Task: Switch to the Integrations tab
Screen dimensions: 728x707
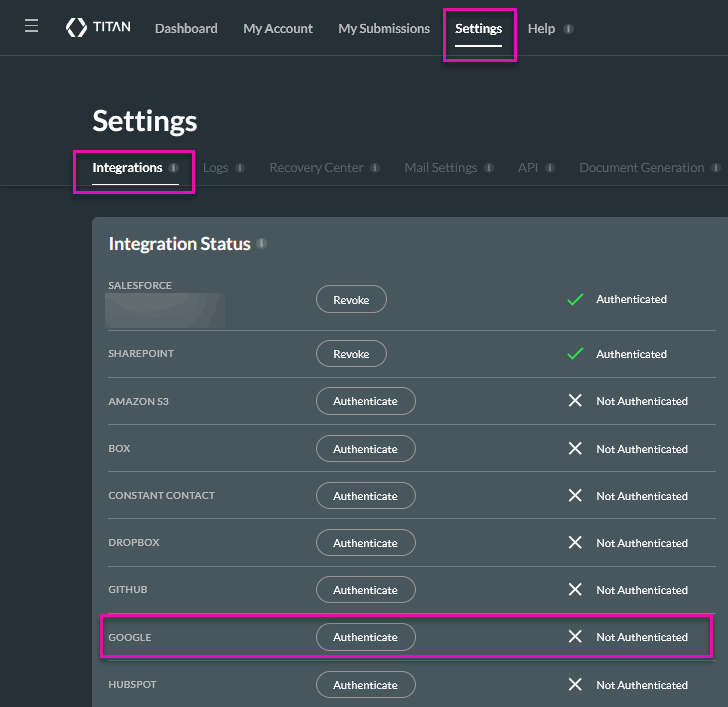Action: [127, 168]
